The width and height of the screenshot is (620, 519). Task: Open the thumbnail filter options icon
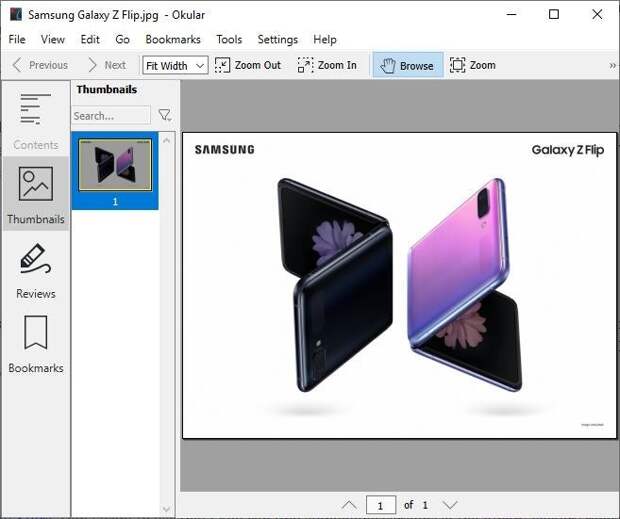tap(164, 115)
